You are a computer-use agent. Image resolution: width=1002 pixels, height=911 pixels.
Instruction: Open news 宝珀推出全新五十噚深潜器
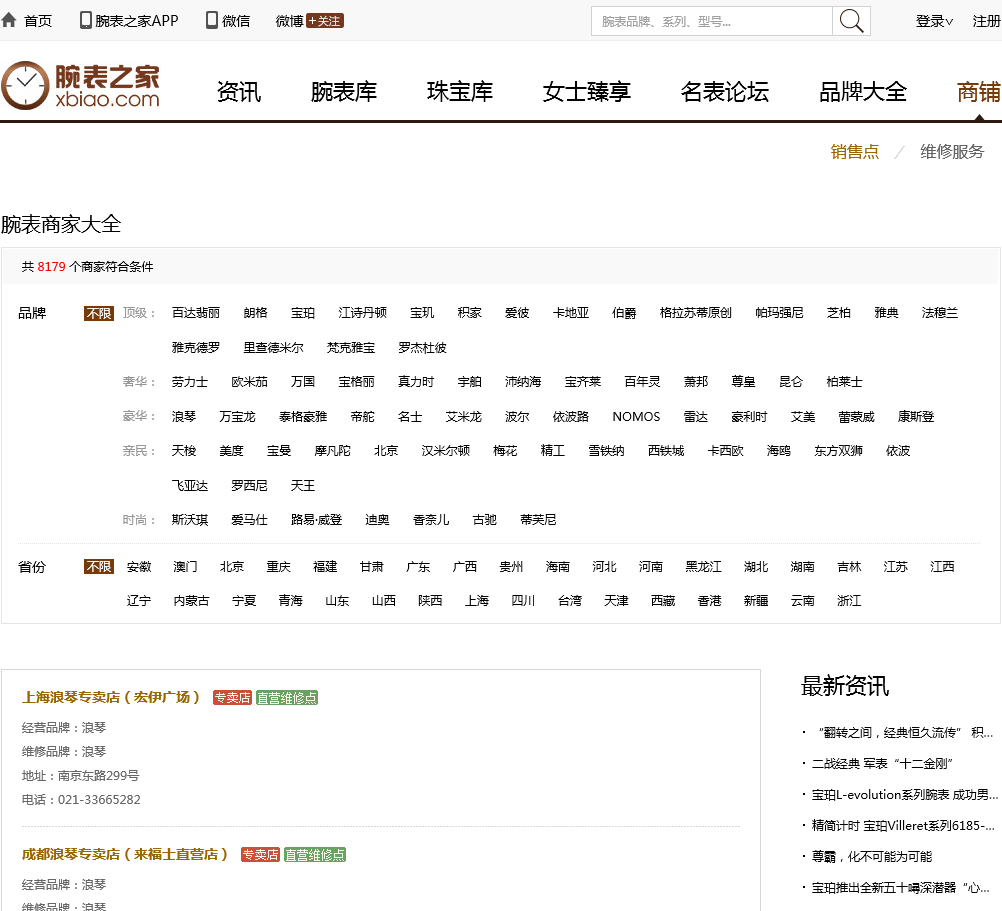tap(900, 887)
